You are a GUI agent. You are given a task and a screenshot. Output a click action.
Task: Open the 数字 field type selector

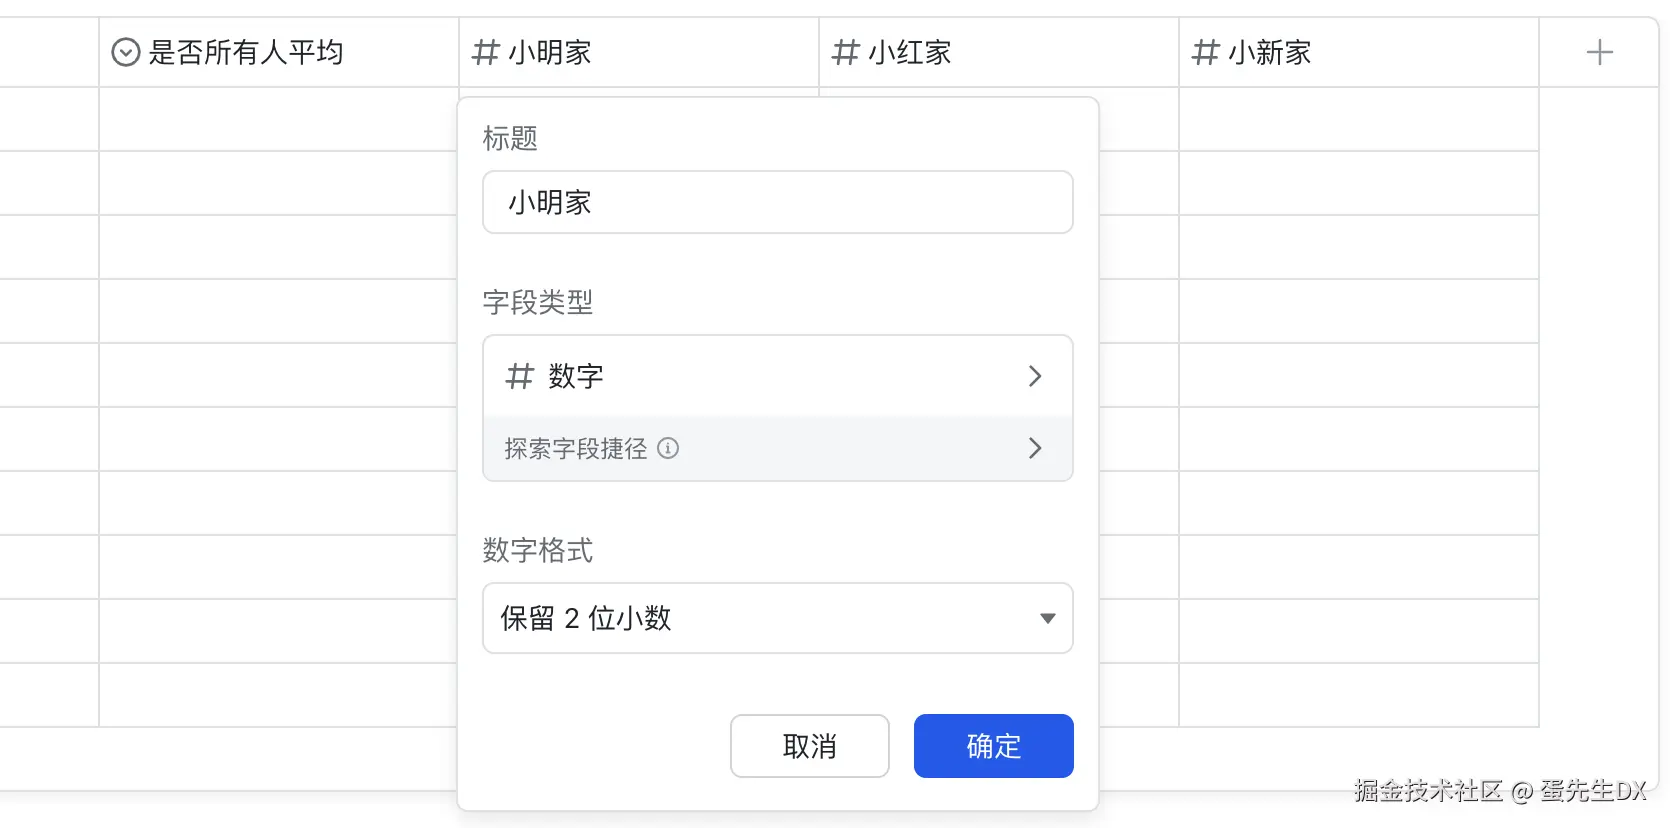pyautogui.click(x=777, y=376)
